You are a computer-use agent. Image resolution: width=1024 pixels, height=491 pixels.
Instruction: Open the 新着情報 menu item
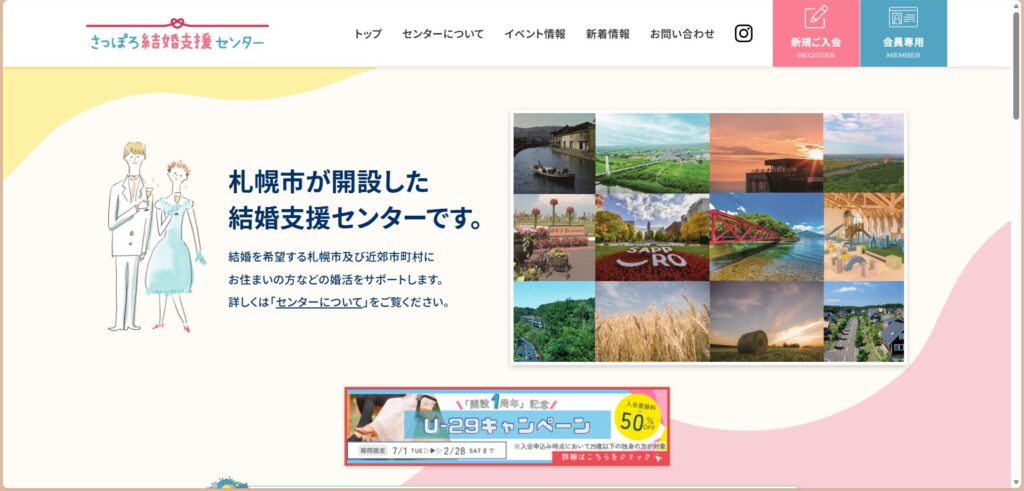pos(607,34)
